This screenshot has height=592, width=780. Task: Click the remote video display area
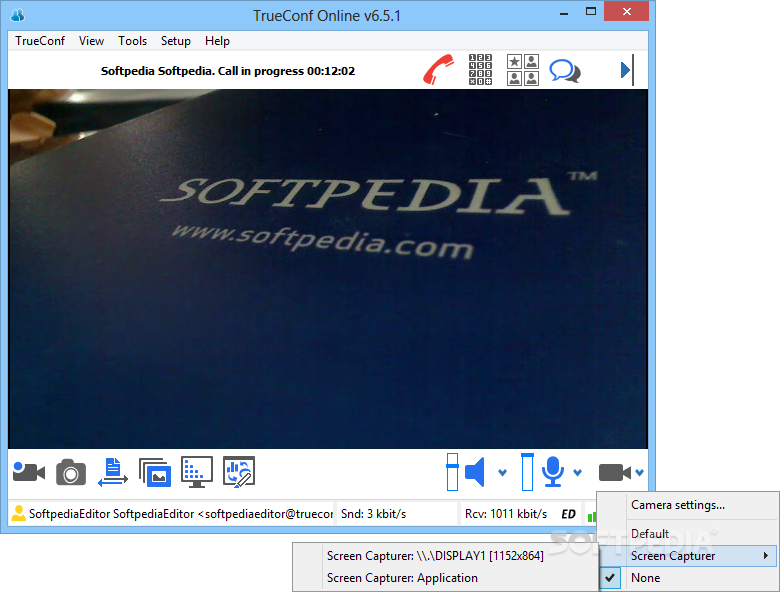coord(328,269)
